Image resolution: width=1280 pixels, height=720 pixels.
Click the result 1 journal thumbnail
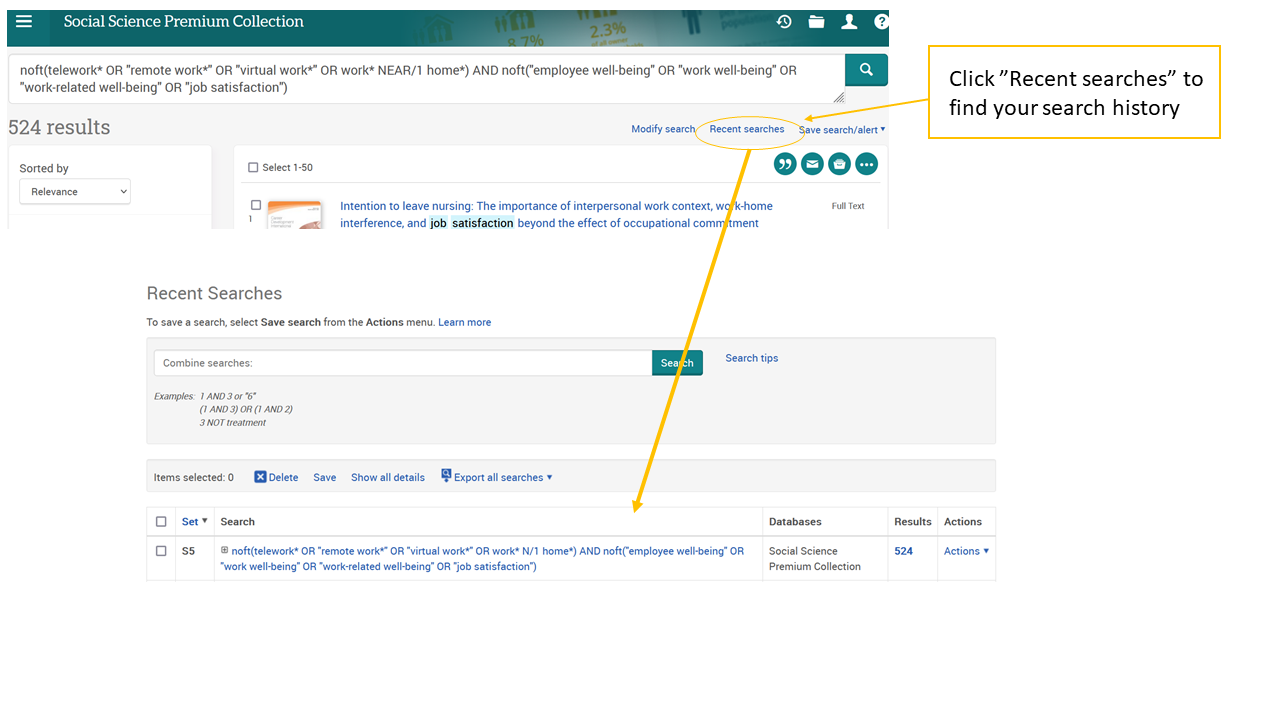pos(295,214)
